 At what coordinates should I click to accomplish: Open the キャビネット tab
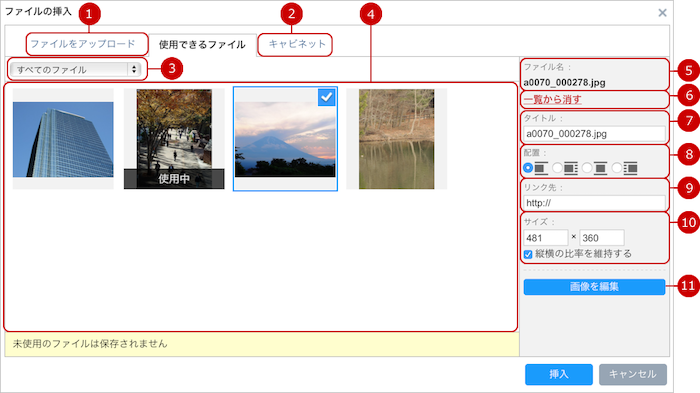(x=297, y=44)
